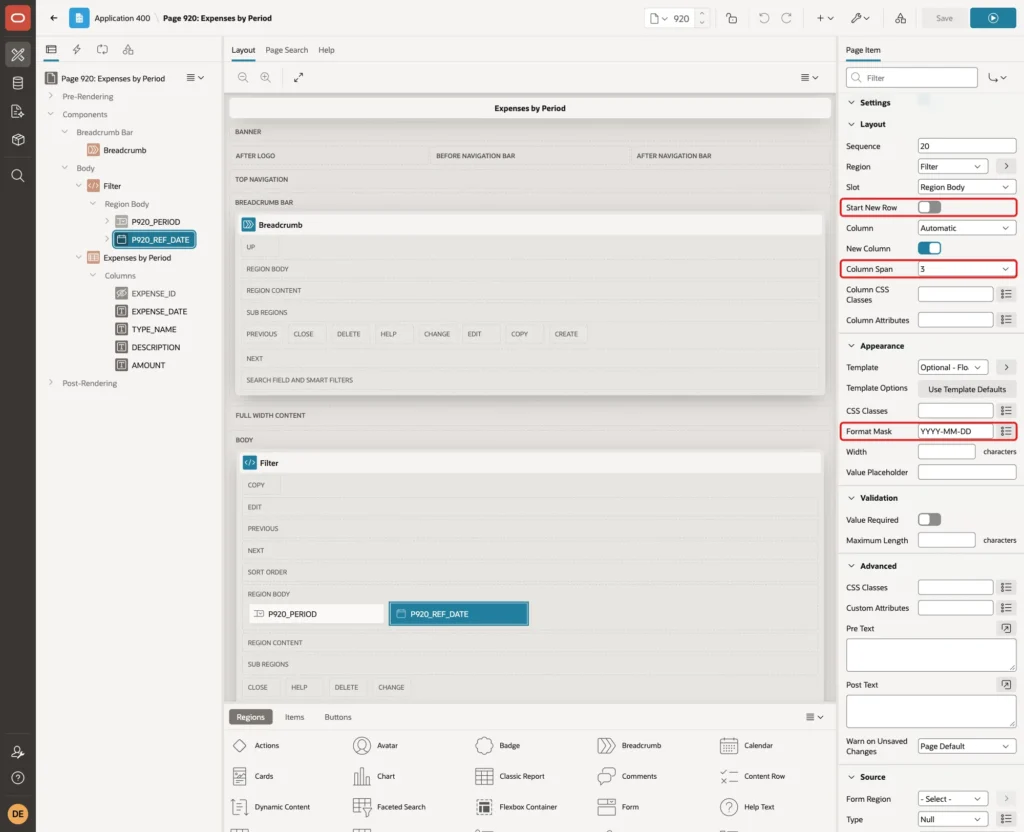Open SQL Workshop database icon in sidebar
The width and height of the screenshot is (1024, 832).
(18, 83)
